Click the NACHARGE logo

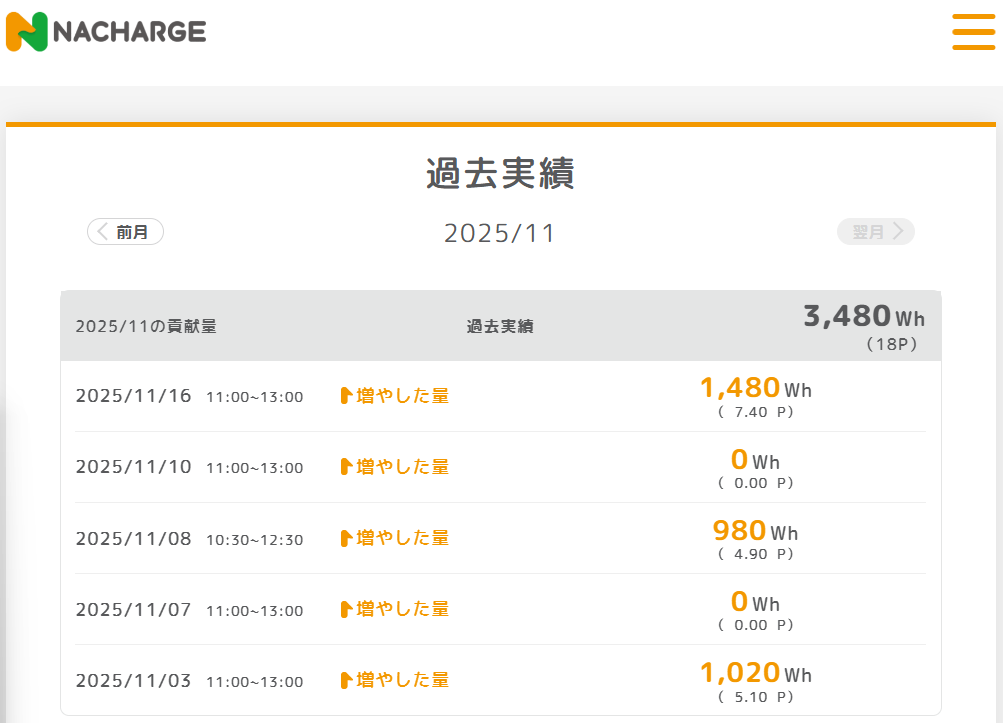click(106, 31)
